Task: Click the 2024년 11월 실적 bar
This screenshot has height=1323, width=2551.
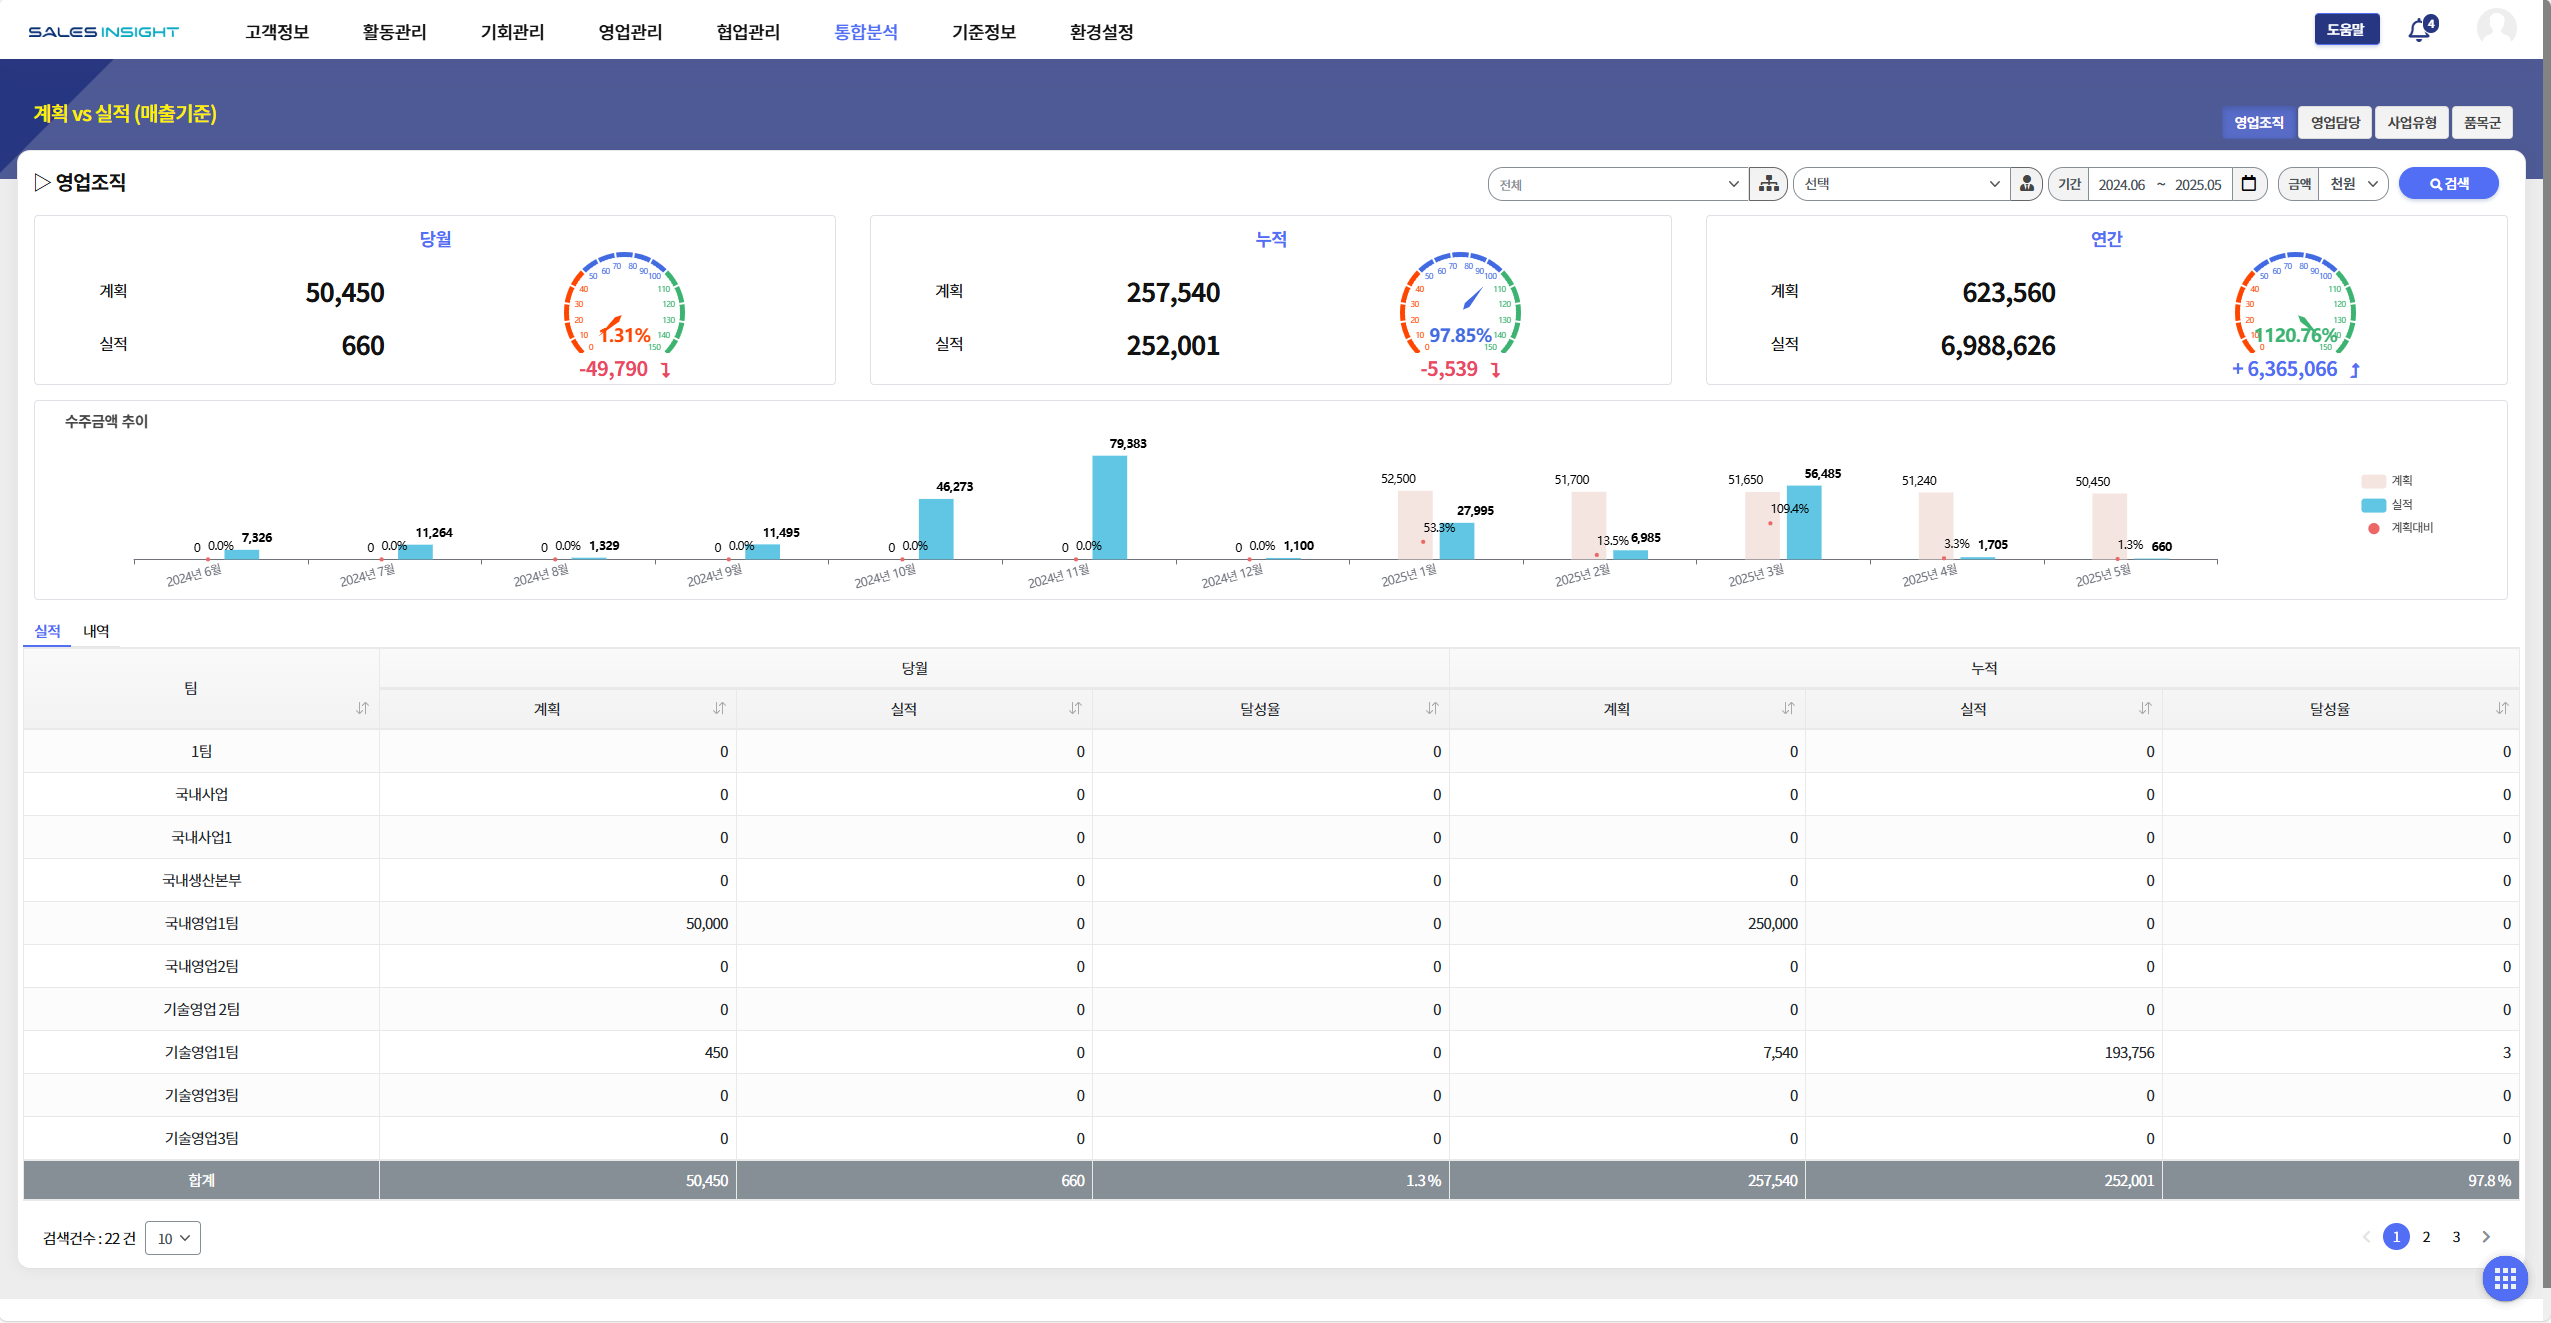Action: [1109, 507]
